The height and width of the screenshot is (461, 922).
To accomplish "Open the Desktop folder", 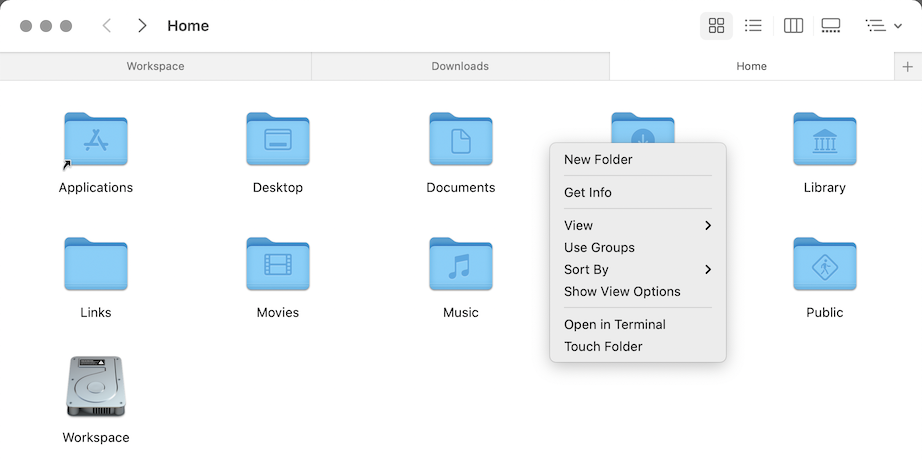I will tap(278, 140).
